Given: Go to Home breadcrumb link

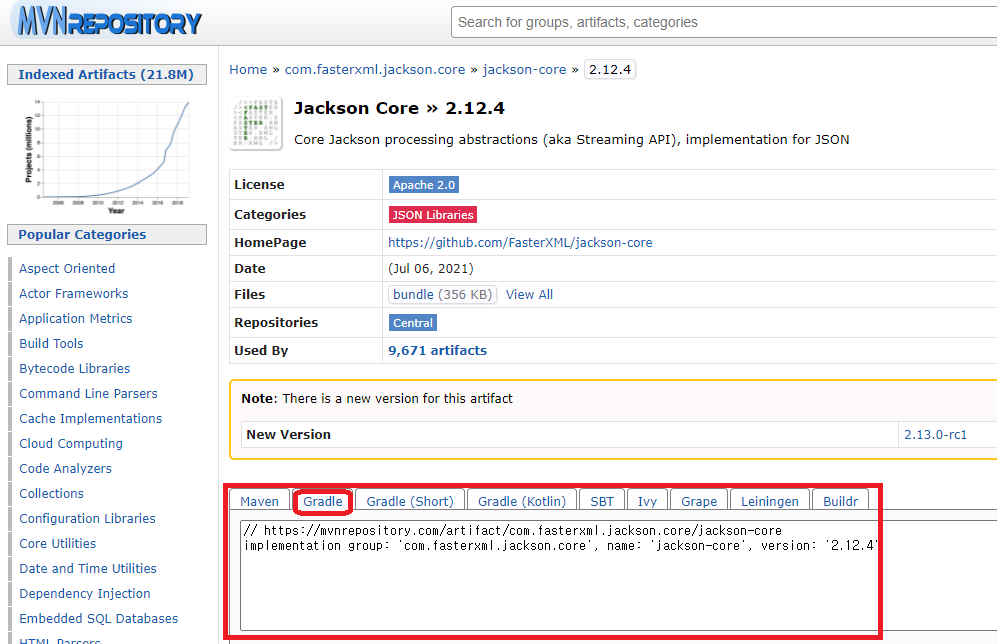Looking at the screenshot, I should click(x=248, y=69).
